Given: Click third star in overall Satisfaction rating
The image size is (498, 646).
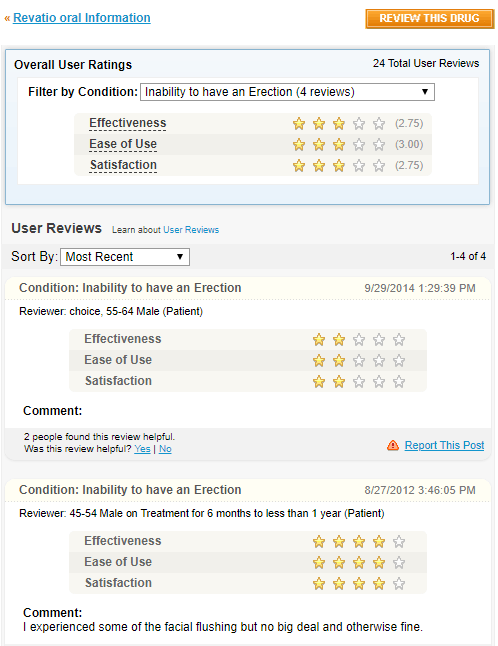Looking at the screenshot, I should pyautogui.click(x=339, y=166).
